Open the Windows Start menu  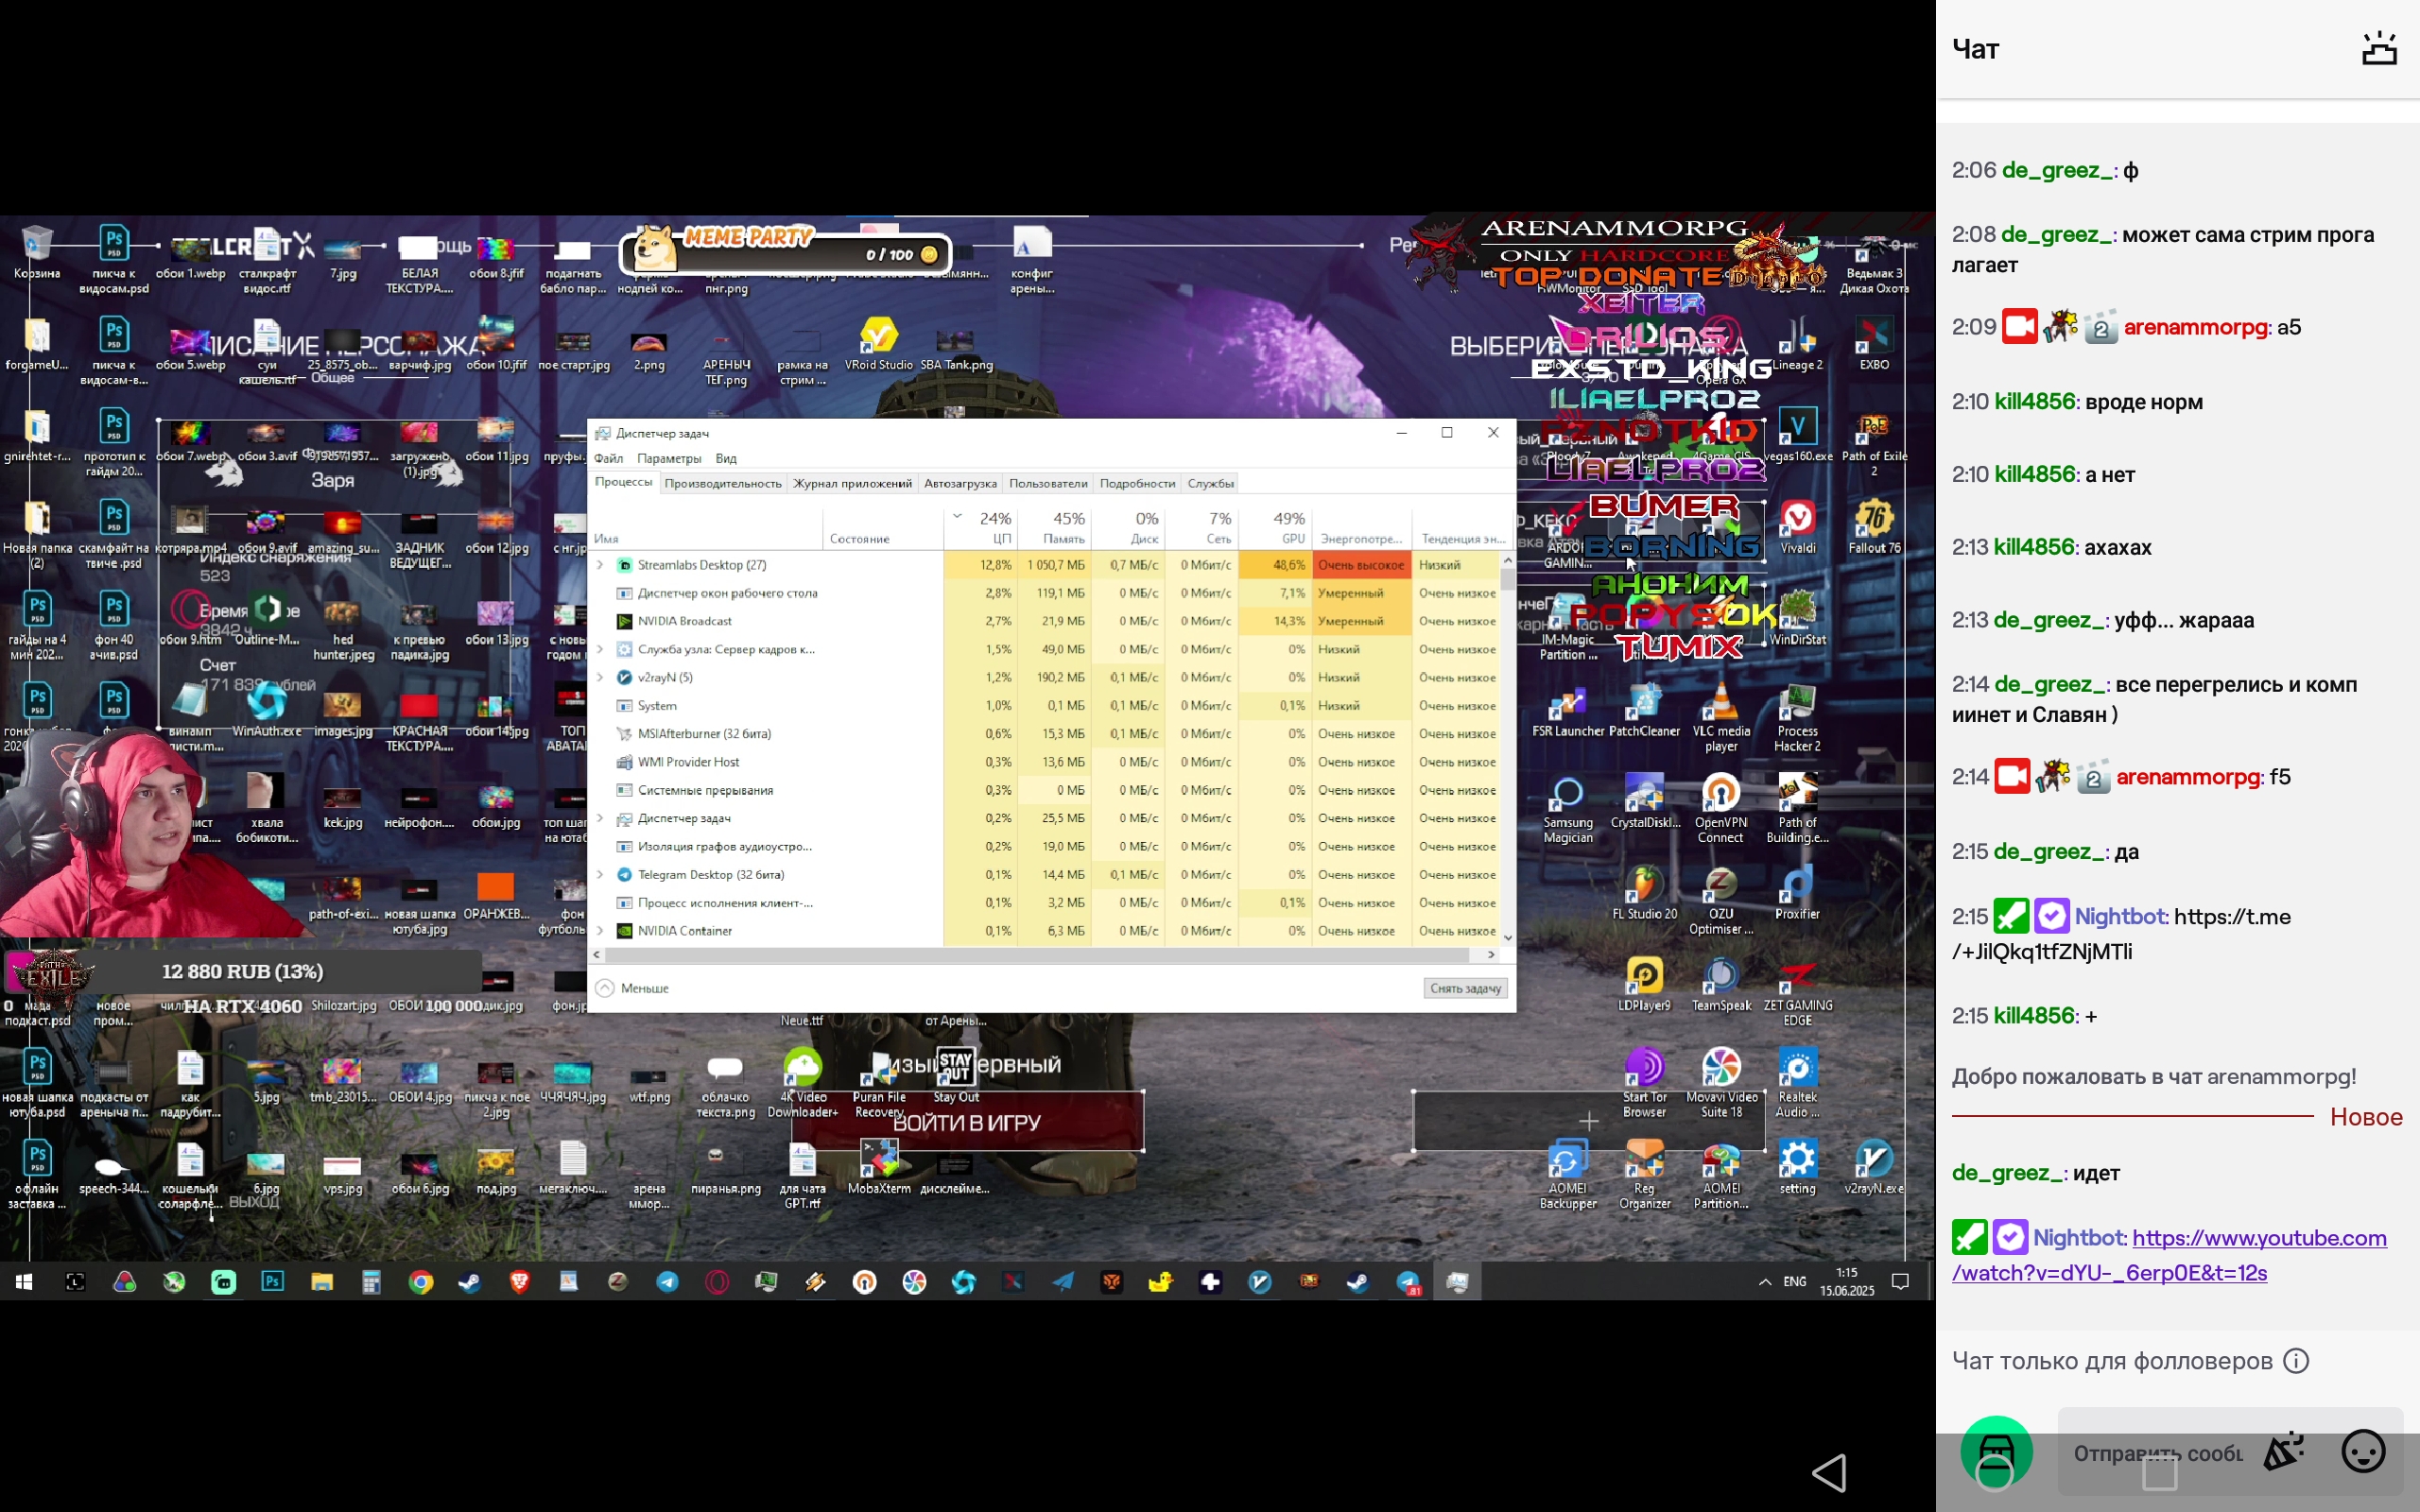click(24, 1282)
